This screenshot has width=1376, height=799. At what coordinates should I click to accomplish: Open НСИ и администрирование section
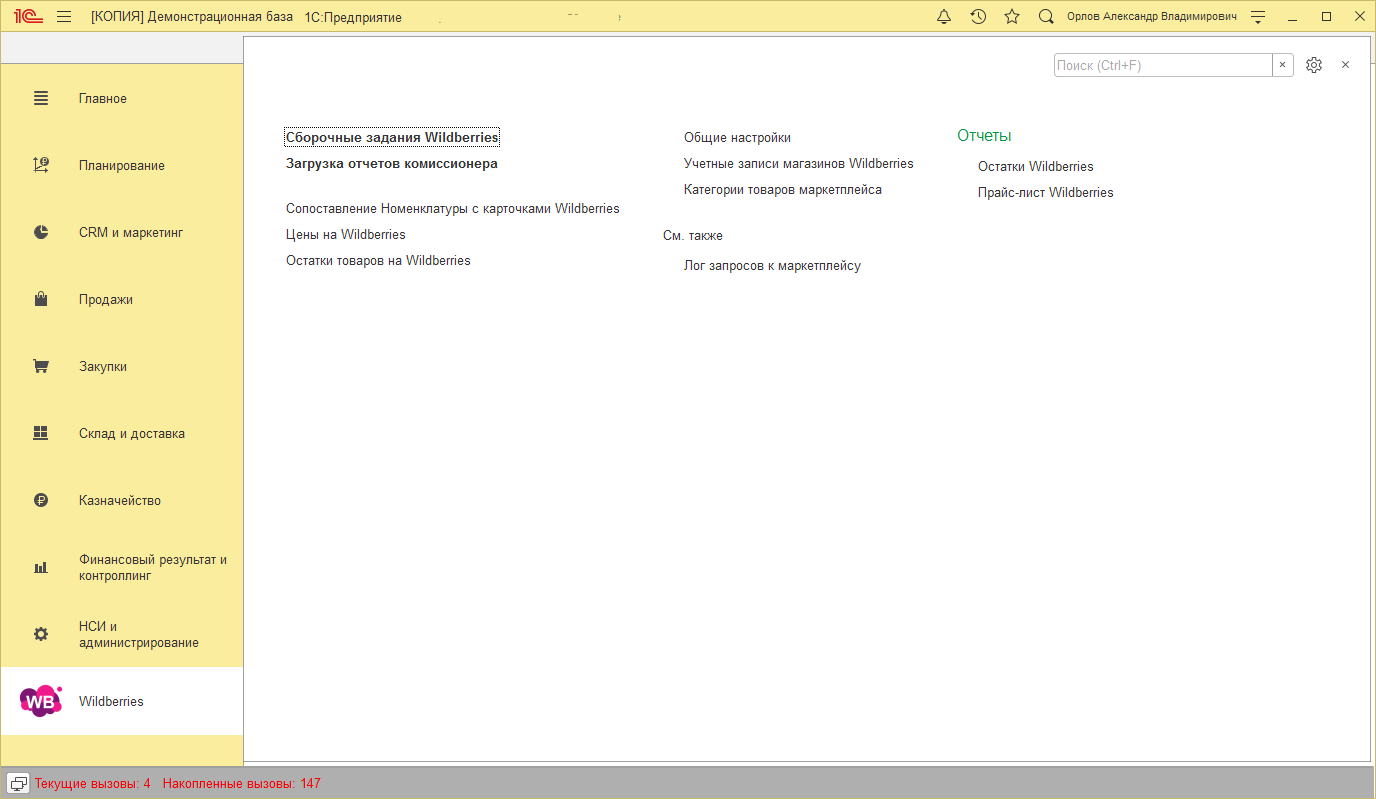[138, 635]
